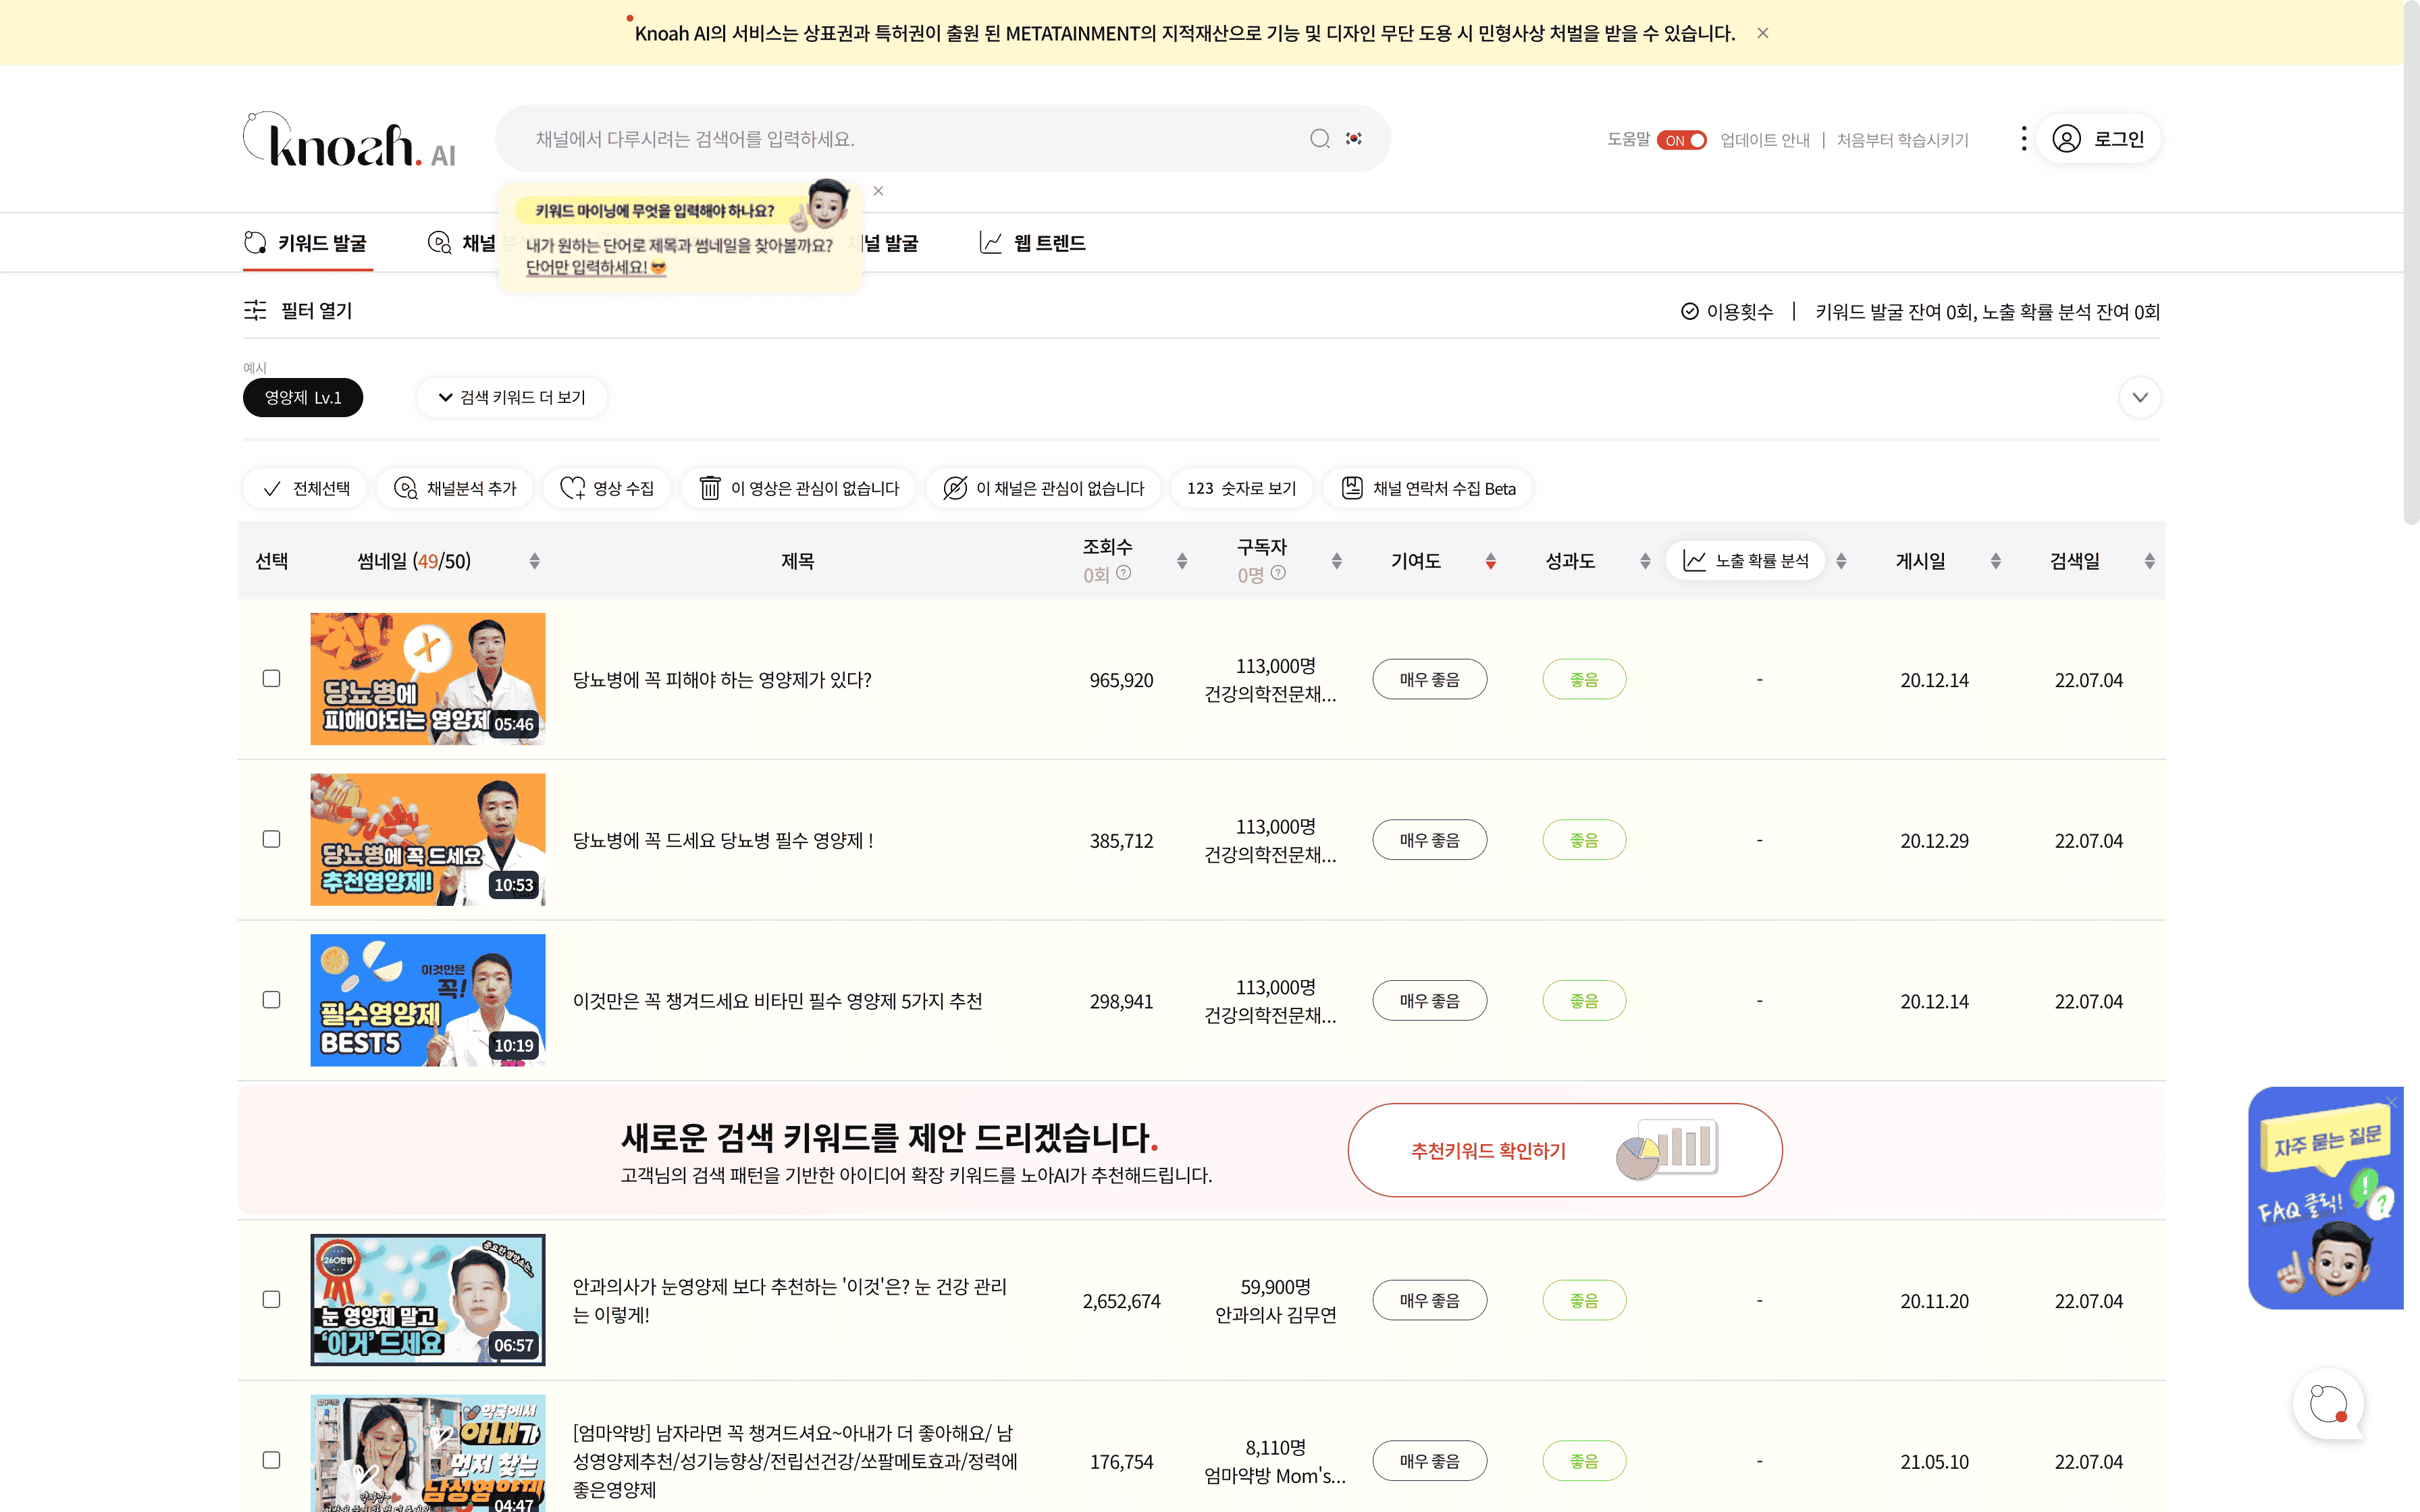The image size is (2420, 1512).
Task: Click the search magnifier icon
Action: point(1320,138)
